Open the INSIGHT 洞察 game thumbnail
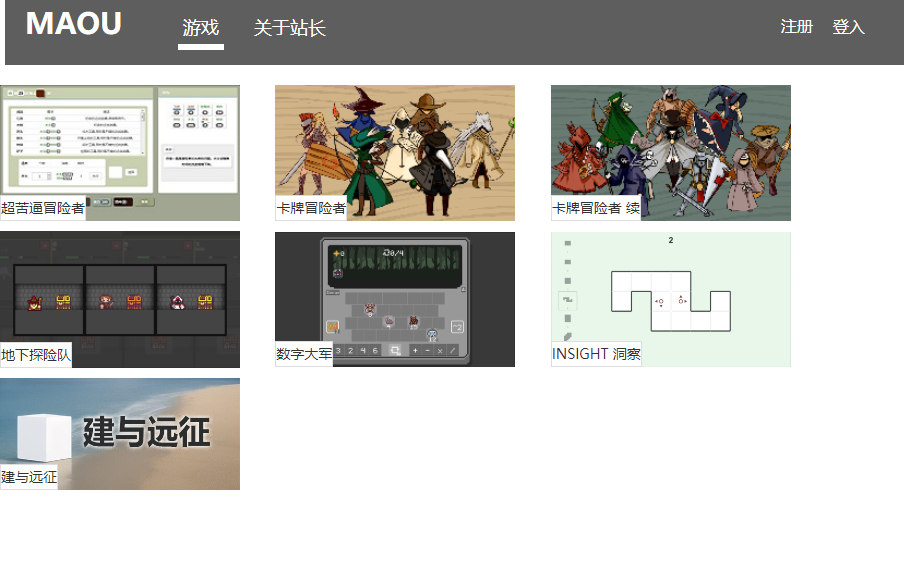Image resolution: width=904 pixels, height=572 pixels. click(x=671, y=299)
